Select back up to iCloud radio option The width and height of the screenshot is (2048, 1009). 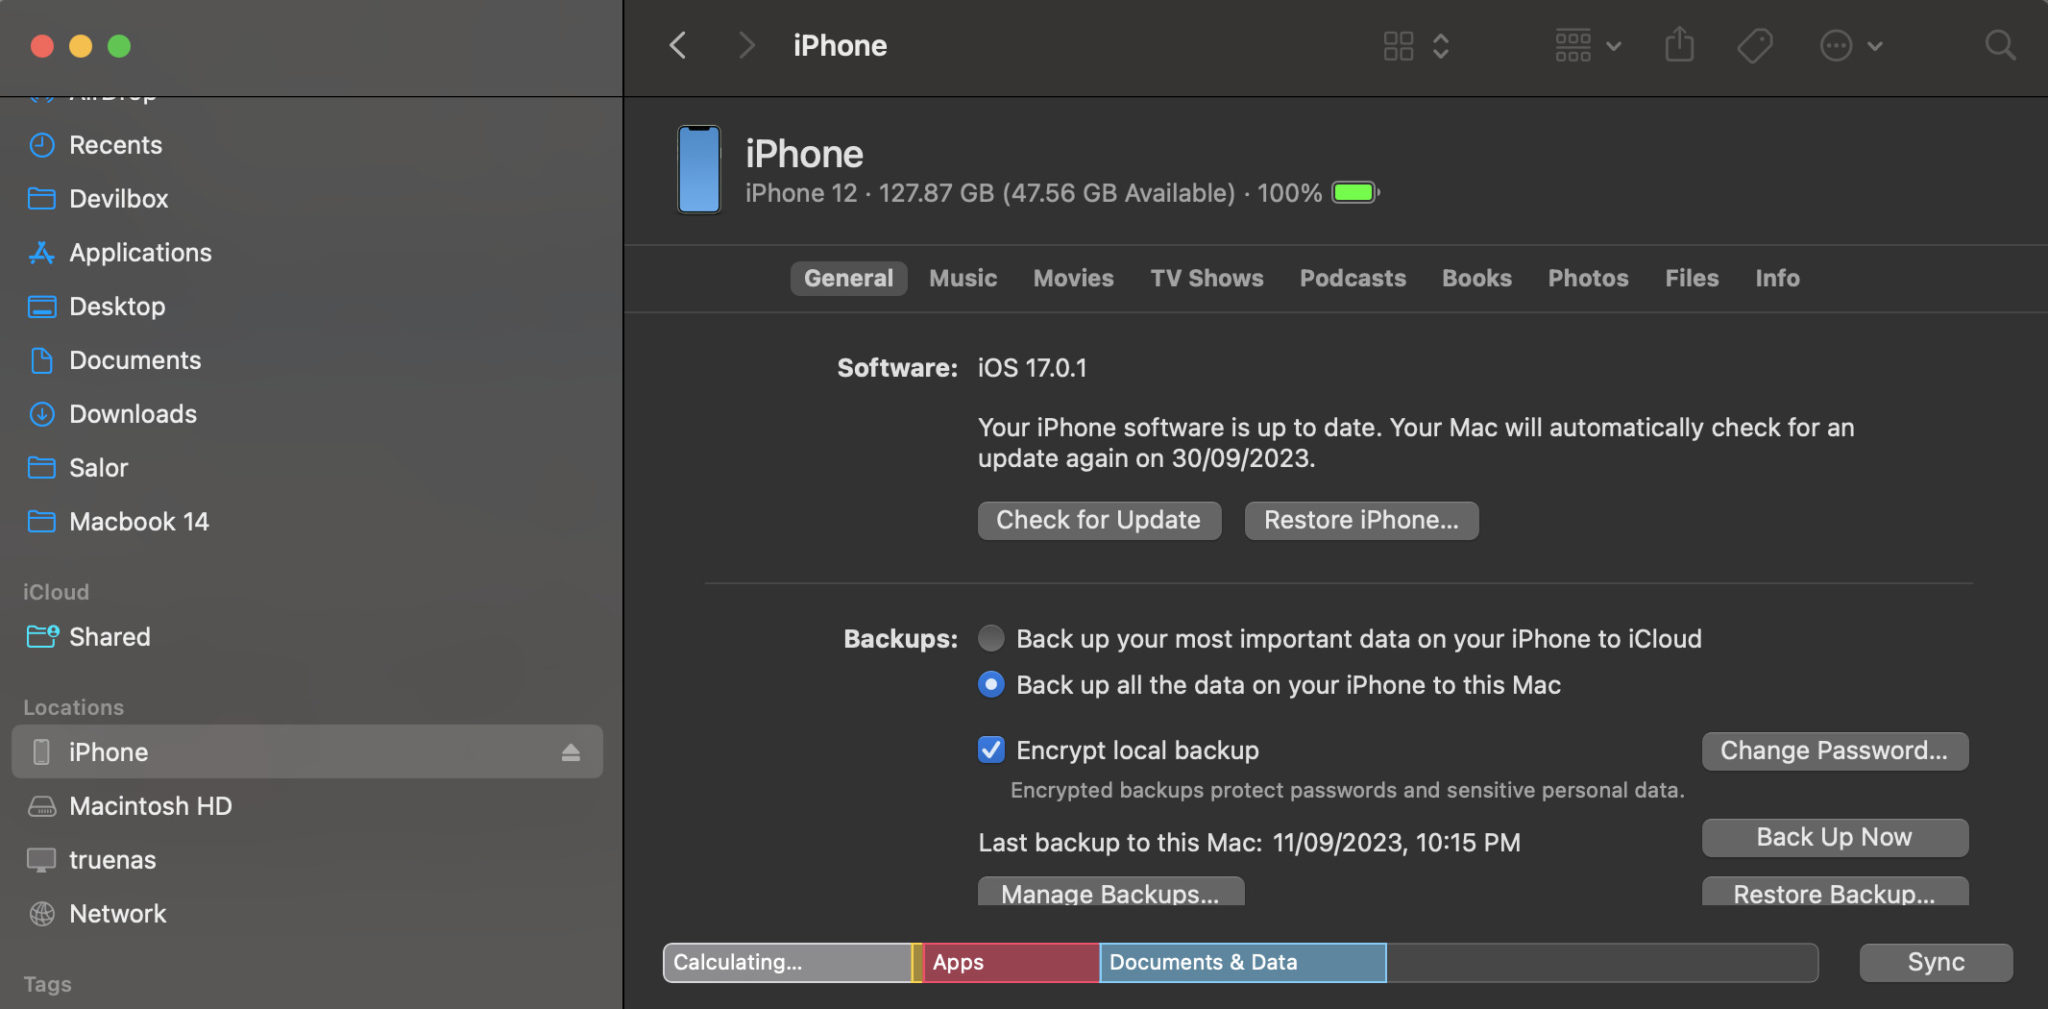(991, 638)
